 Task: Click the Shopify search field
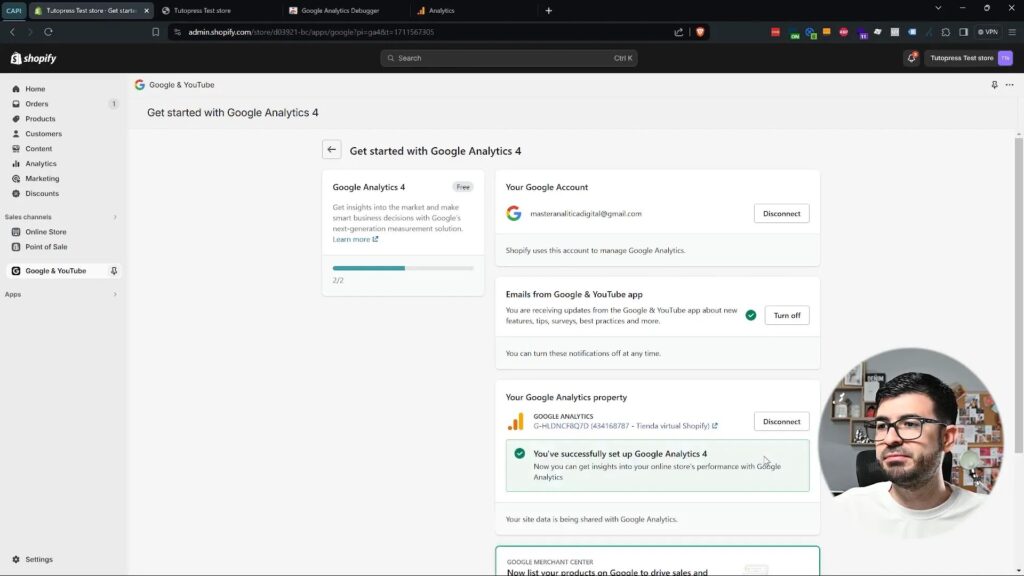pos(509,58)
